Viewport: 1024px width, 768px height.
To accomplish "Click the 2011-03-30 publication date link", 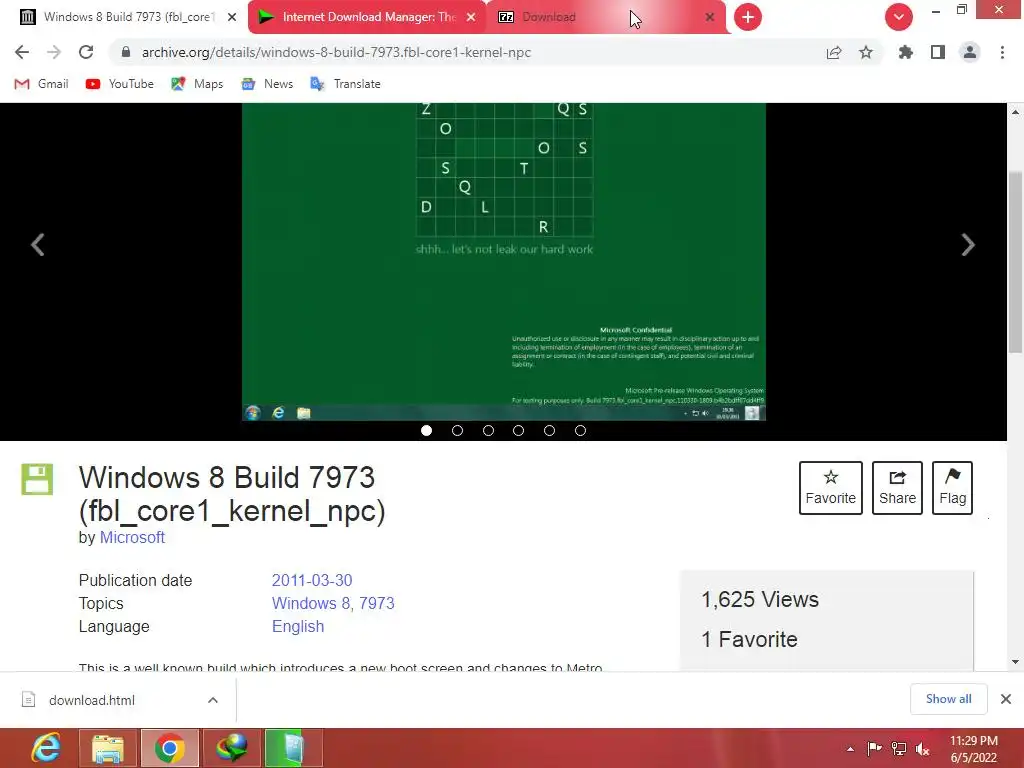I will pyautogui.click(x=312, y=580).
